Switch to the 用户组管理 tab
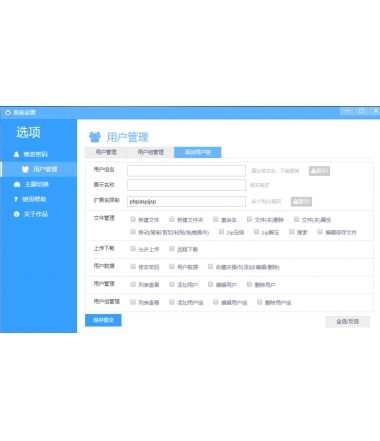This screenshot has height=441, width=380. click(150, 152)
